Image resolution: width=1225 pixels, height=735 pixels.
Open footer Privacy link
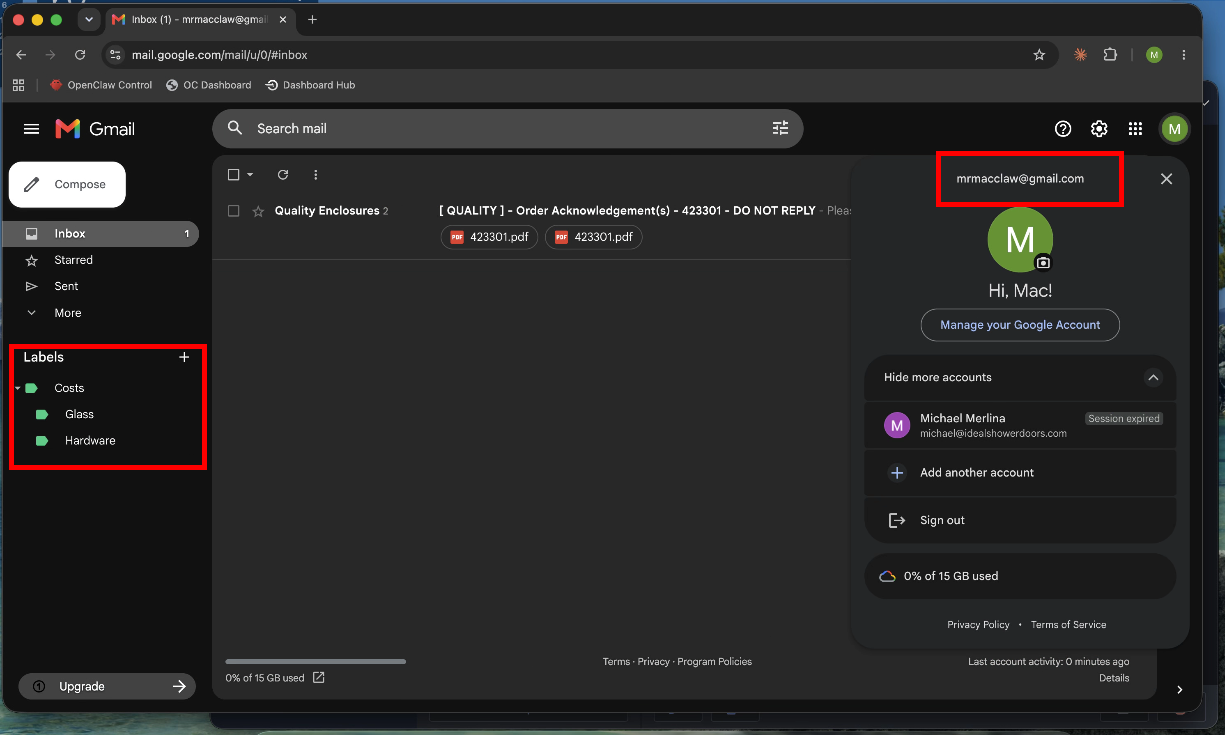(x=654, y=662)
